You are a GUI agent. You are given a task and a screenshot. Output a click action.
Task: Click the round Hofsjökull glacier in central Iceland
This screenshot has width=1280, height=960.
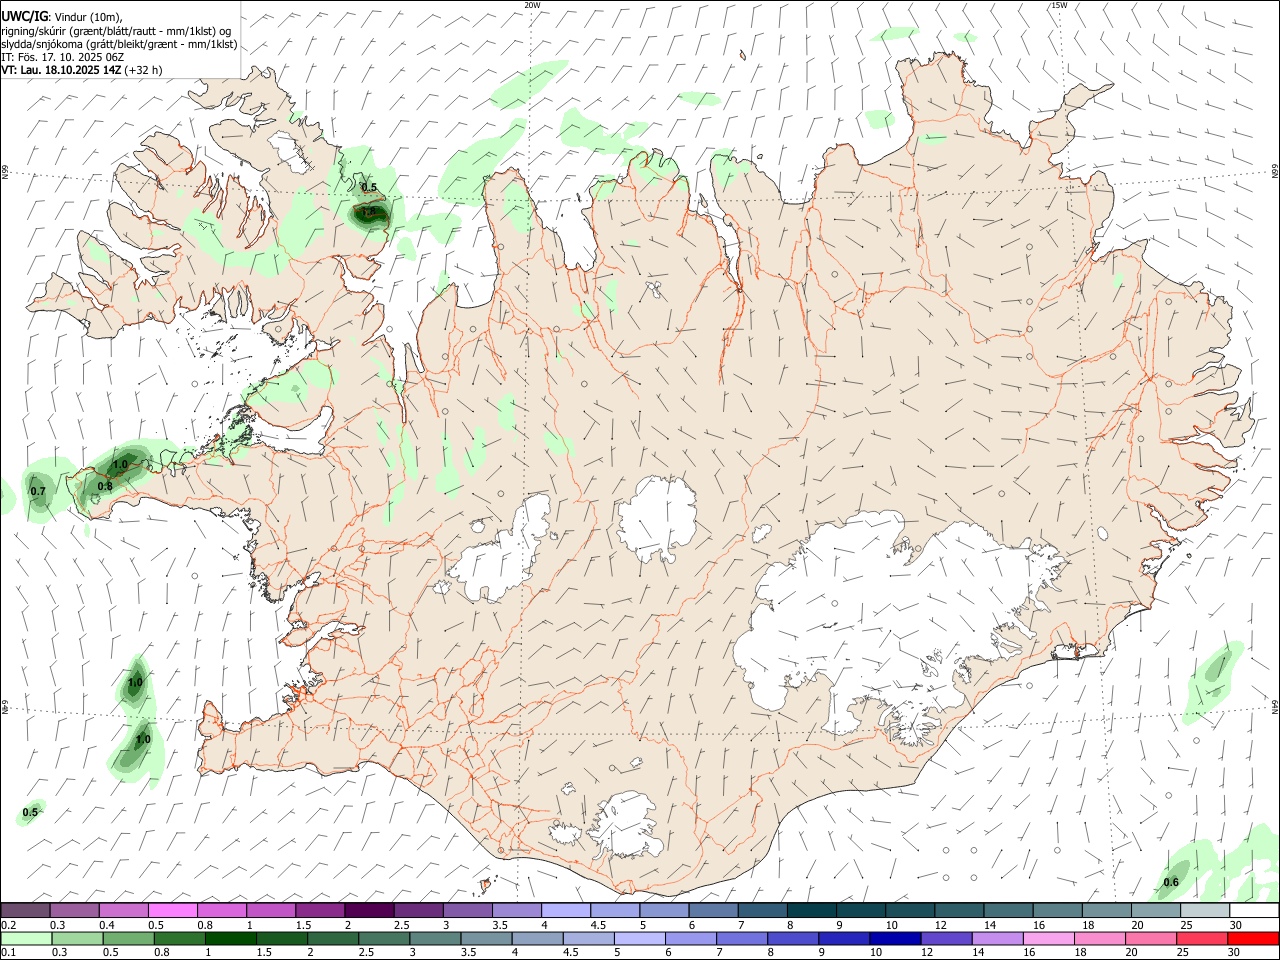(656, 518)
